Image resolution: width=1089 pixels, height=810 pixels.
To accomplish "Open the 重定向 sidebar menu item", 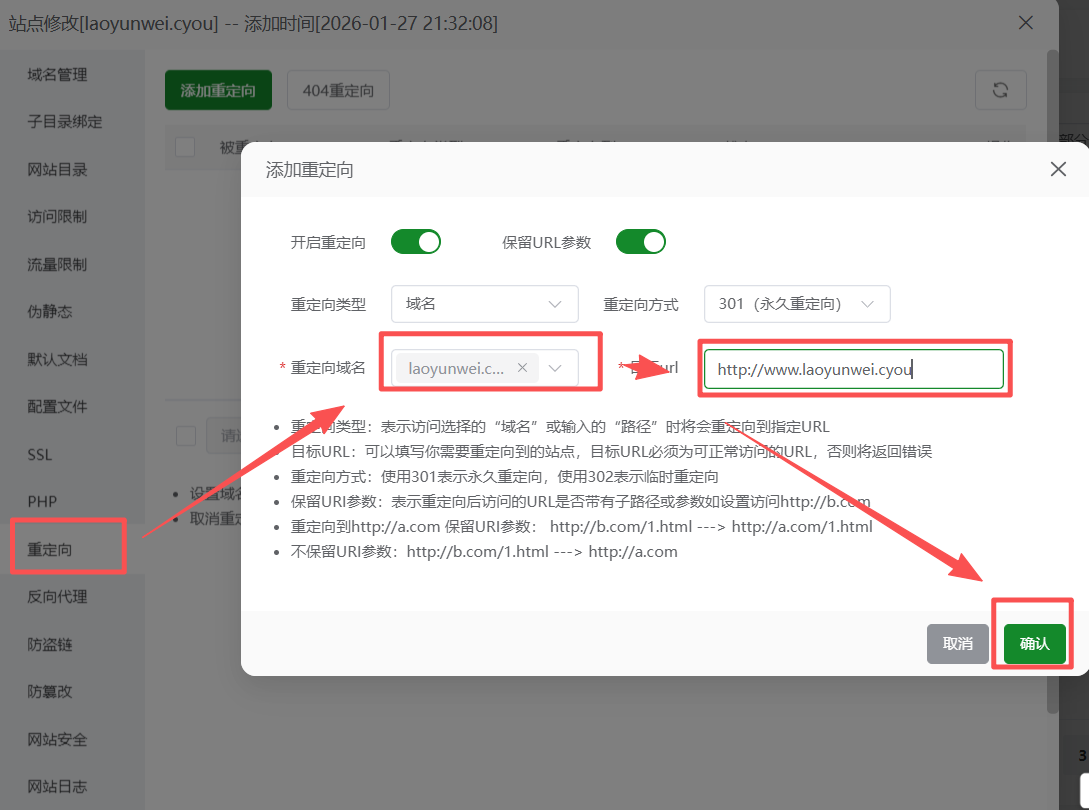I will [x=50, y=549].
